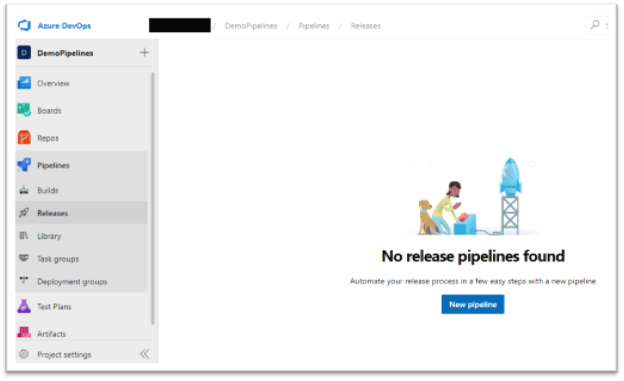Click the Overview icon in sidebar
The image size is (624, 381).
(x=24, y=83)
